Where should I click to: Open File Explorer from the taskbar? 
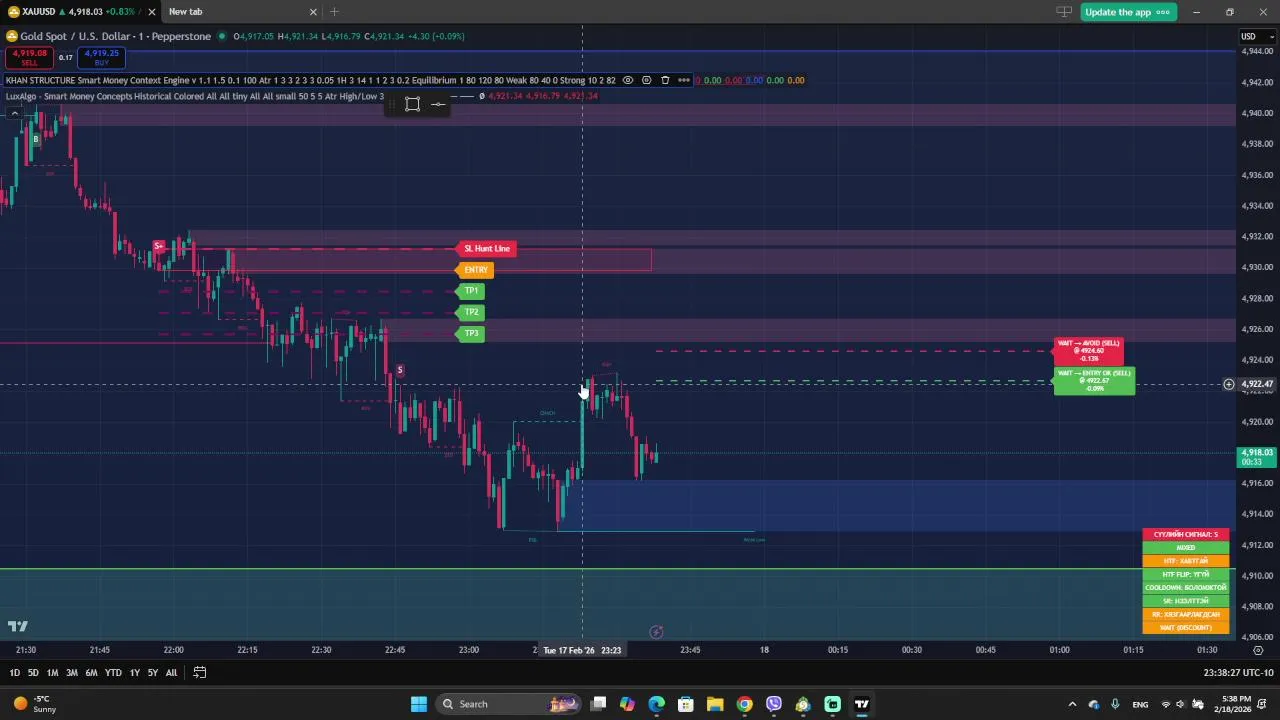coord(715,704)
